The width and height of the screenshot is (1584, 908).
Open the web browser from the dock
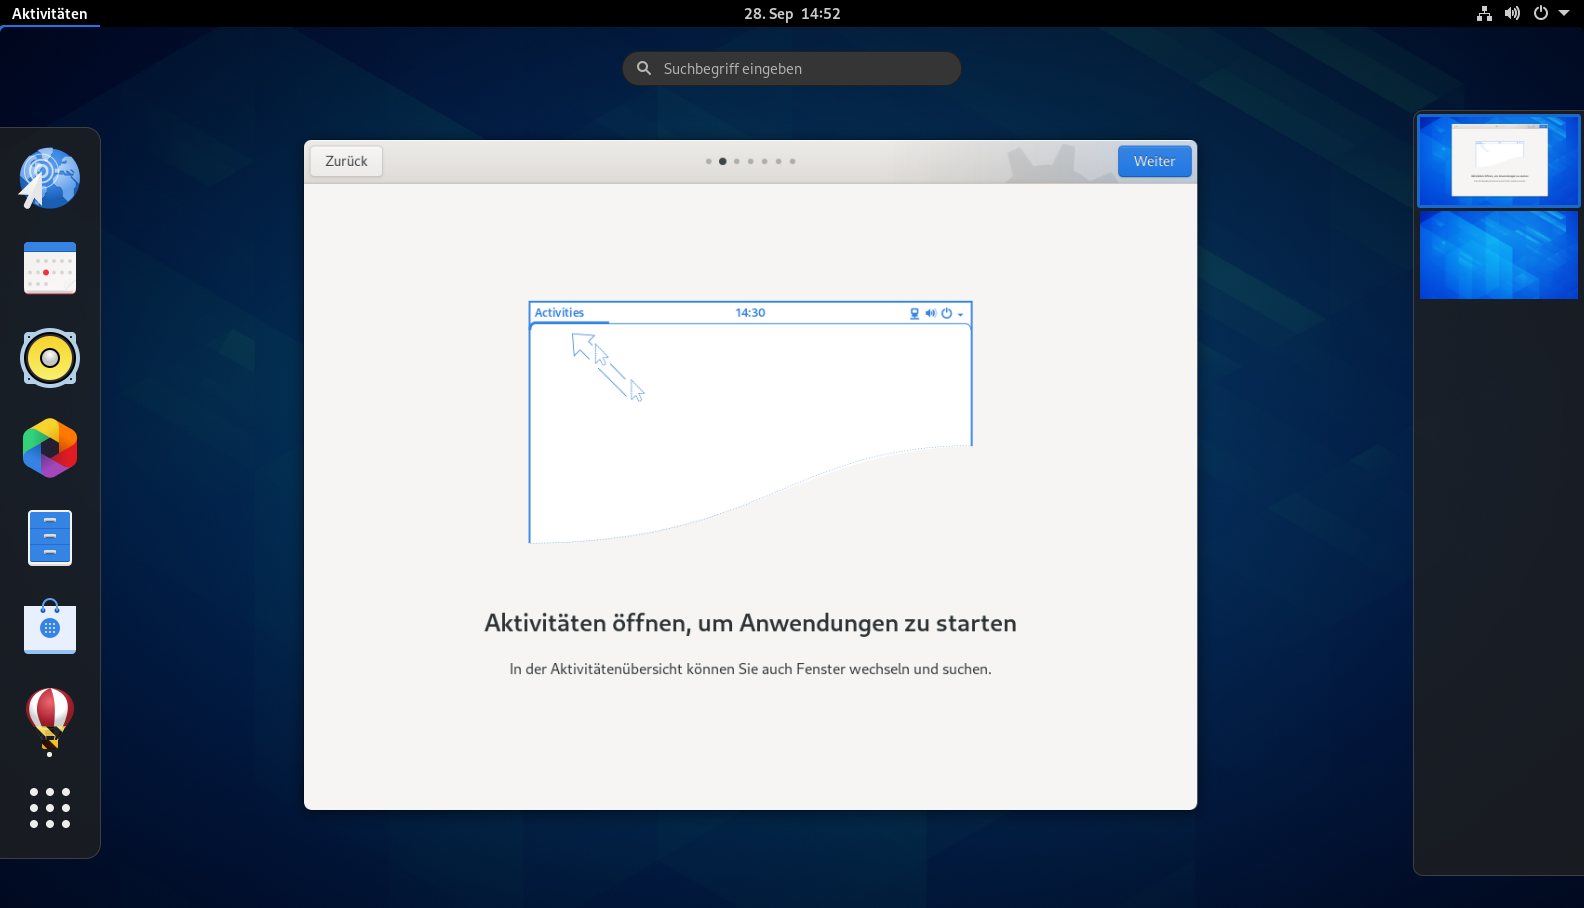click(x=49, y=179)
